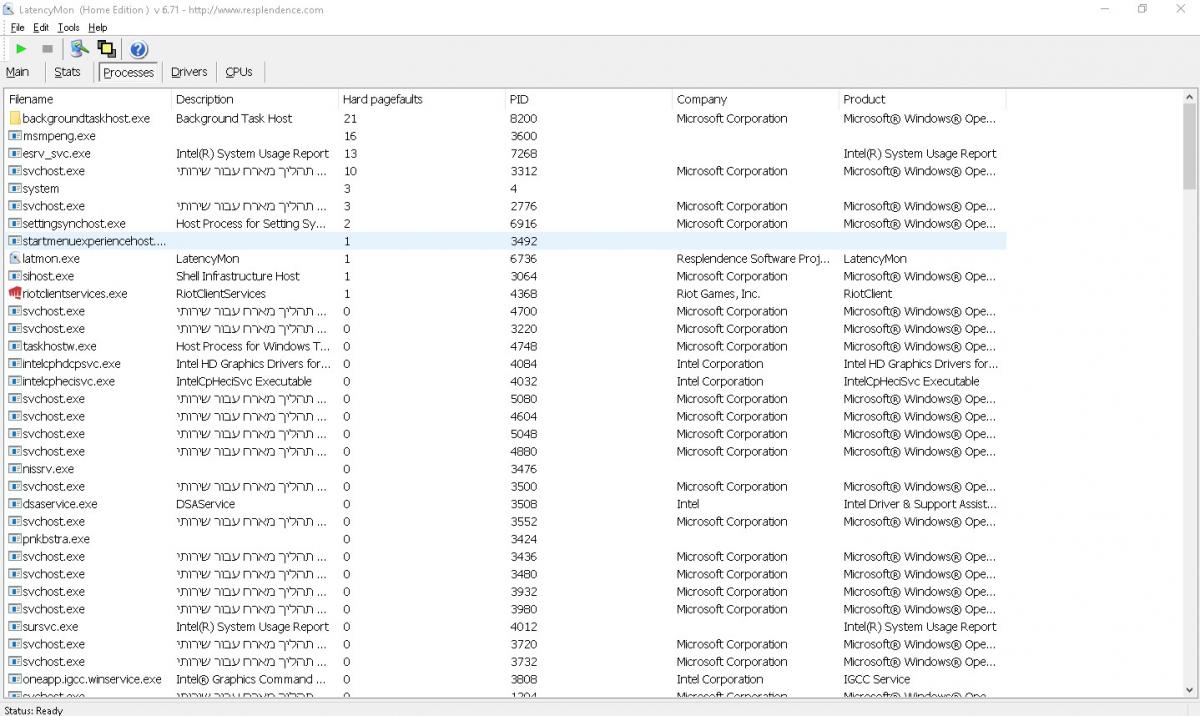Open the File menu
This screenshot has height=716, width=1200.
pyautogui.click(x=17, y=28)
